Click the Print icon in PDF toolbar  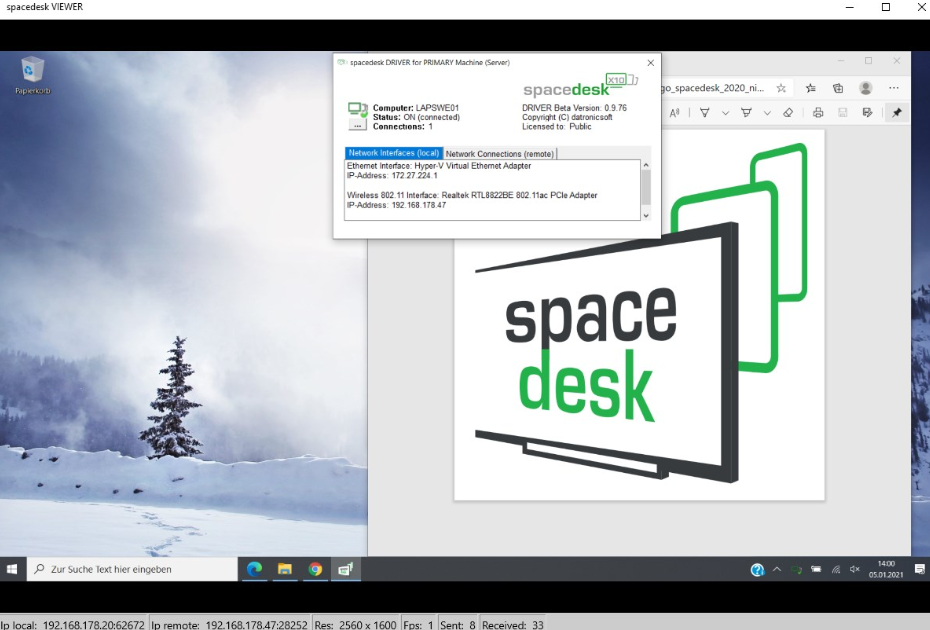[818, 113]
